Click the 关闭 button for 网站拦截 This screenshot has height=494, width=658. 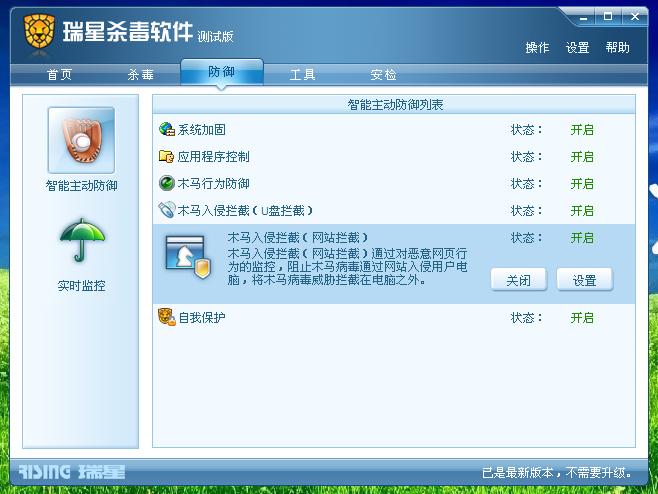(x=518, y=280)
